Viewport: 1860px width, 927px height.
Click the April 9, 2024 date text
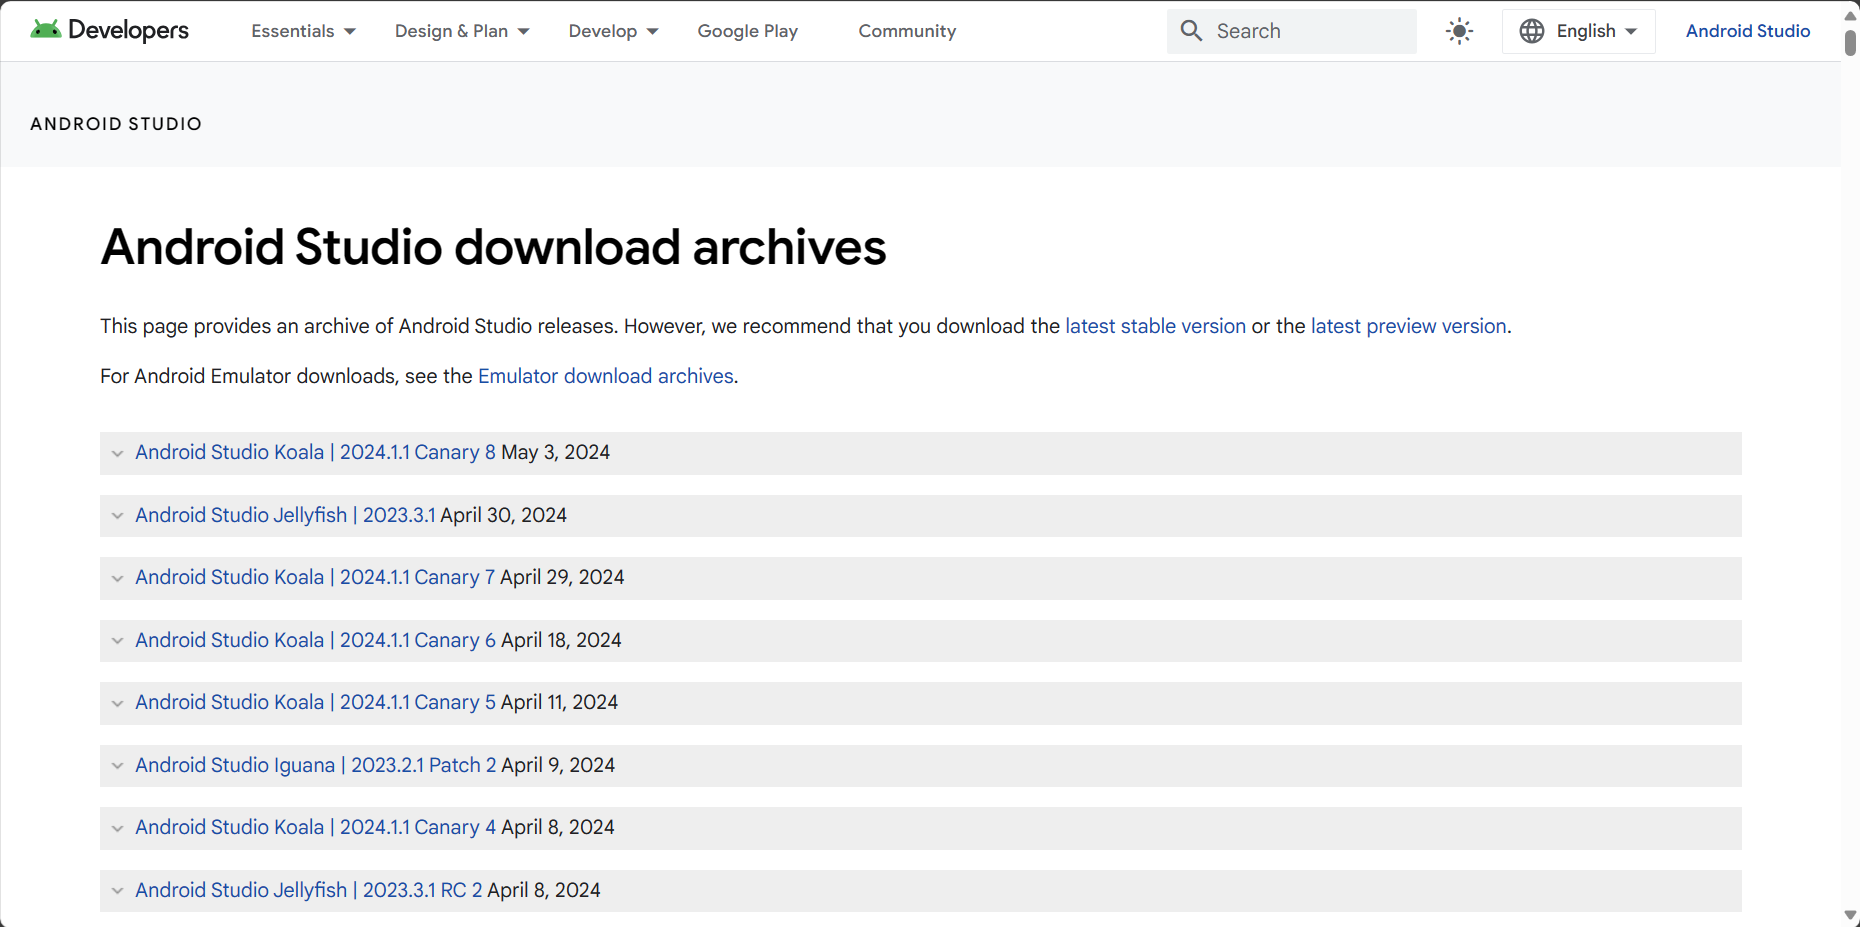coord(558,765)
